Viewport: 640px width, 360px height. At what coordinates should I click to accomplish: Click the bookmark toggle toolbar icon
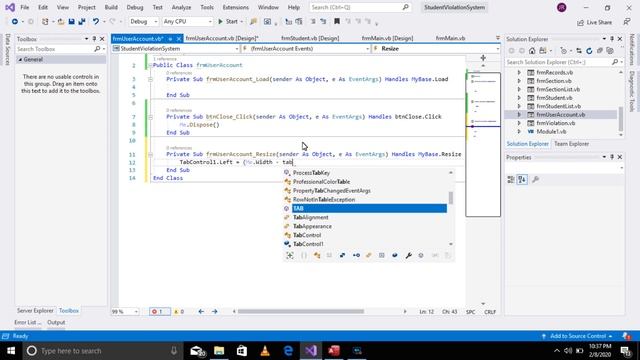[x=337, y=21]
